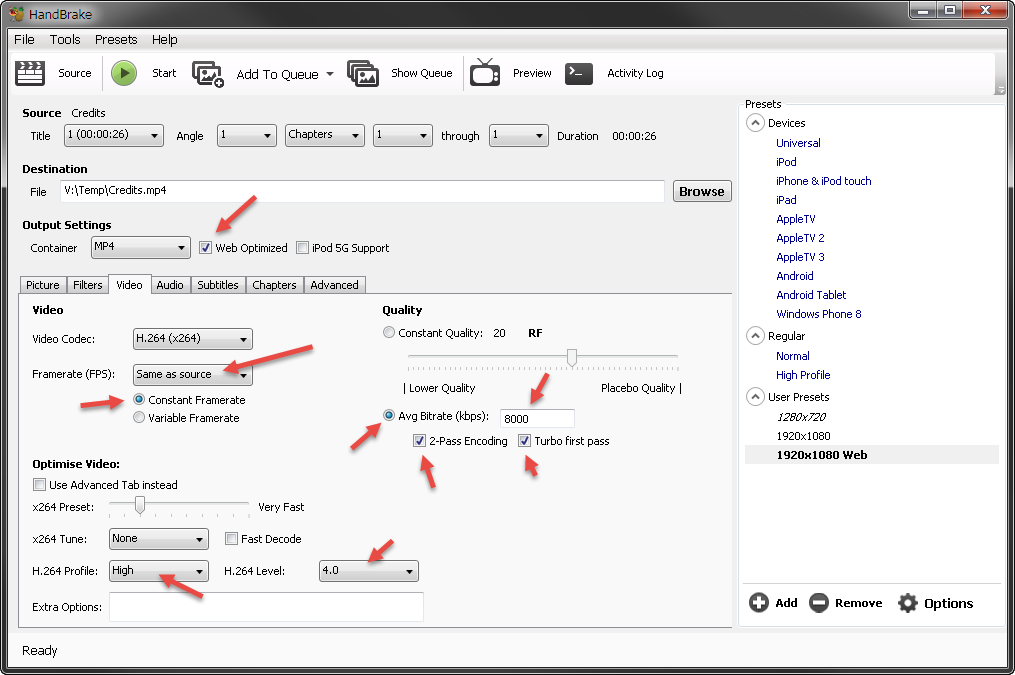Click the Activity Log terminal icon

(579, 74)
